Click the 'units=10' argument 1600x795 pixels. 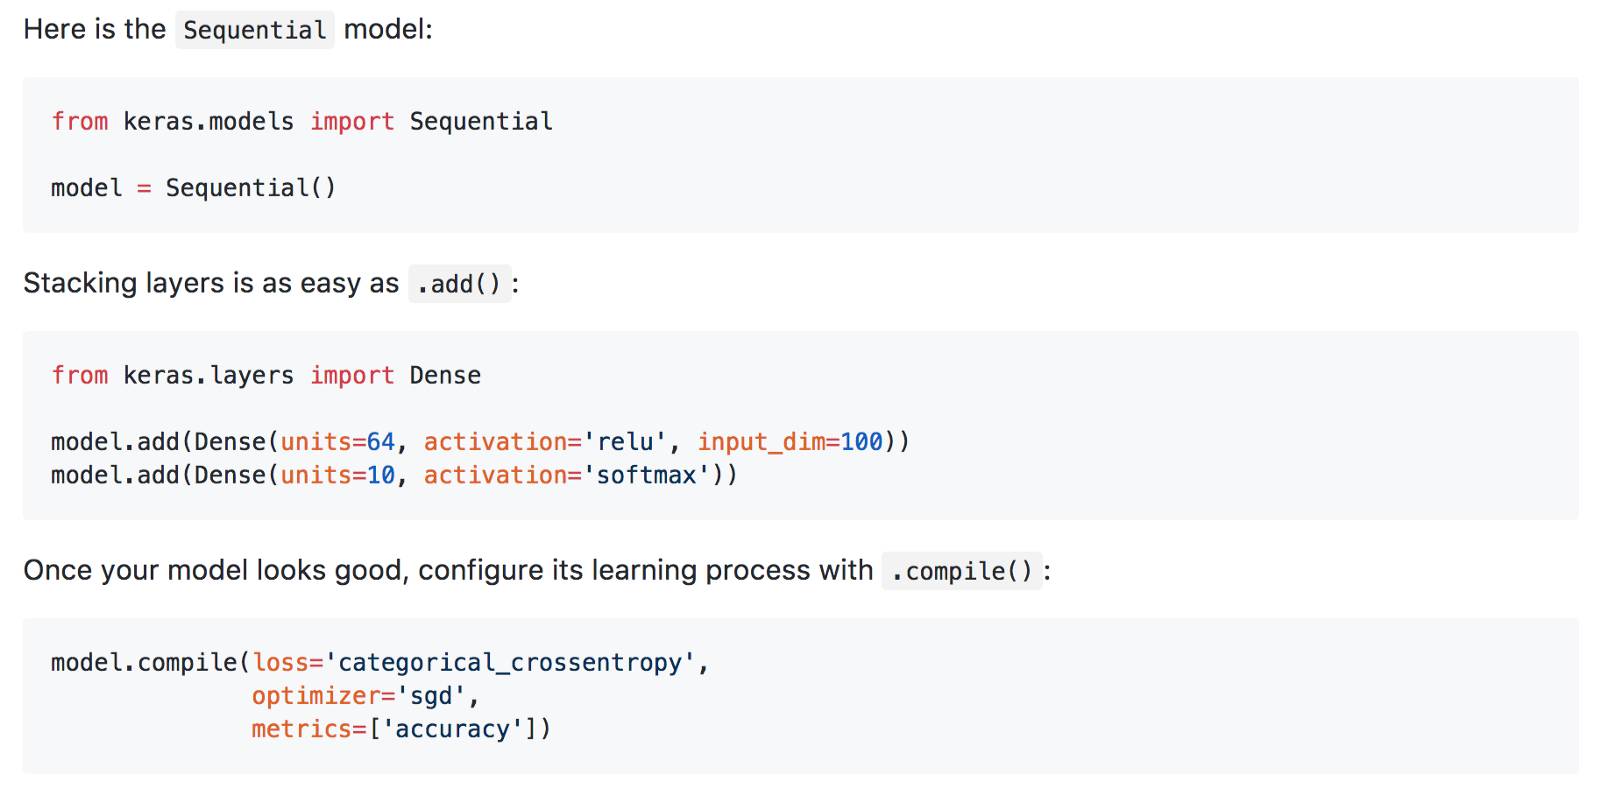(x=338, y=475)
